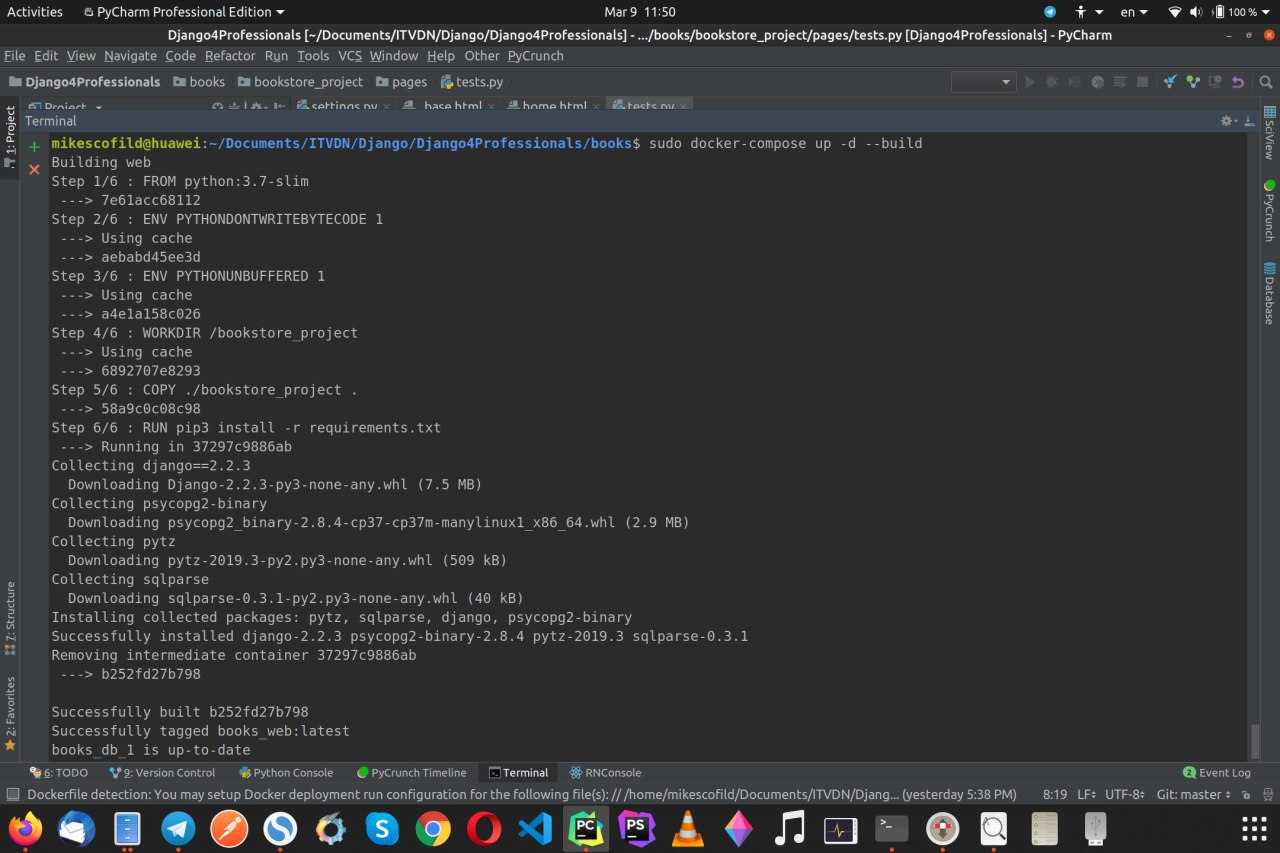
Task: Open the Tools menu
Action: click(x=313, y=56)
